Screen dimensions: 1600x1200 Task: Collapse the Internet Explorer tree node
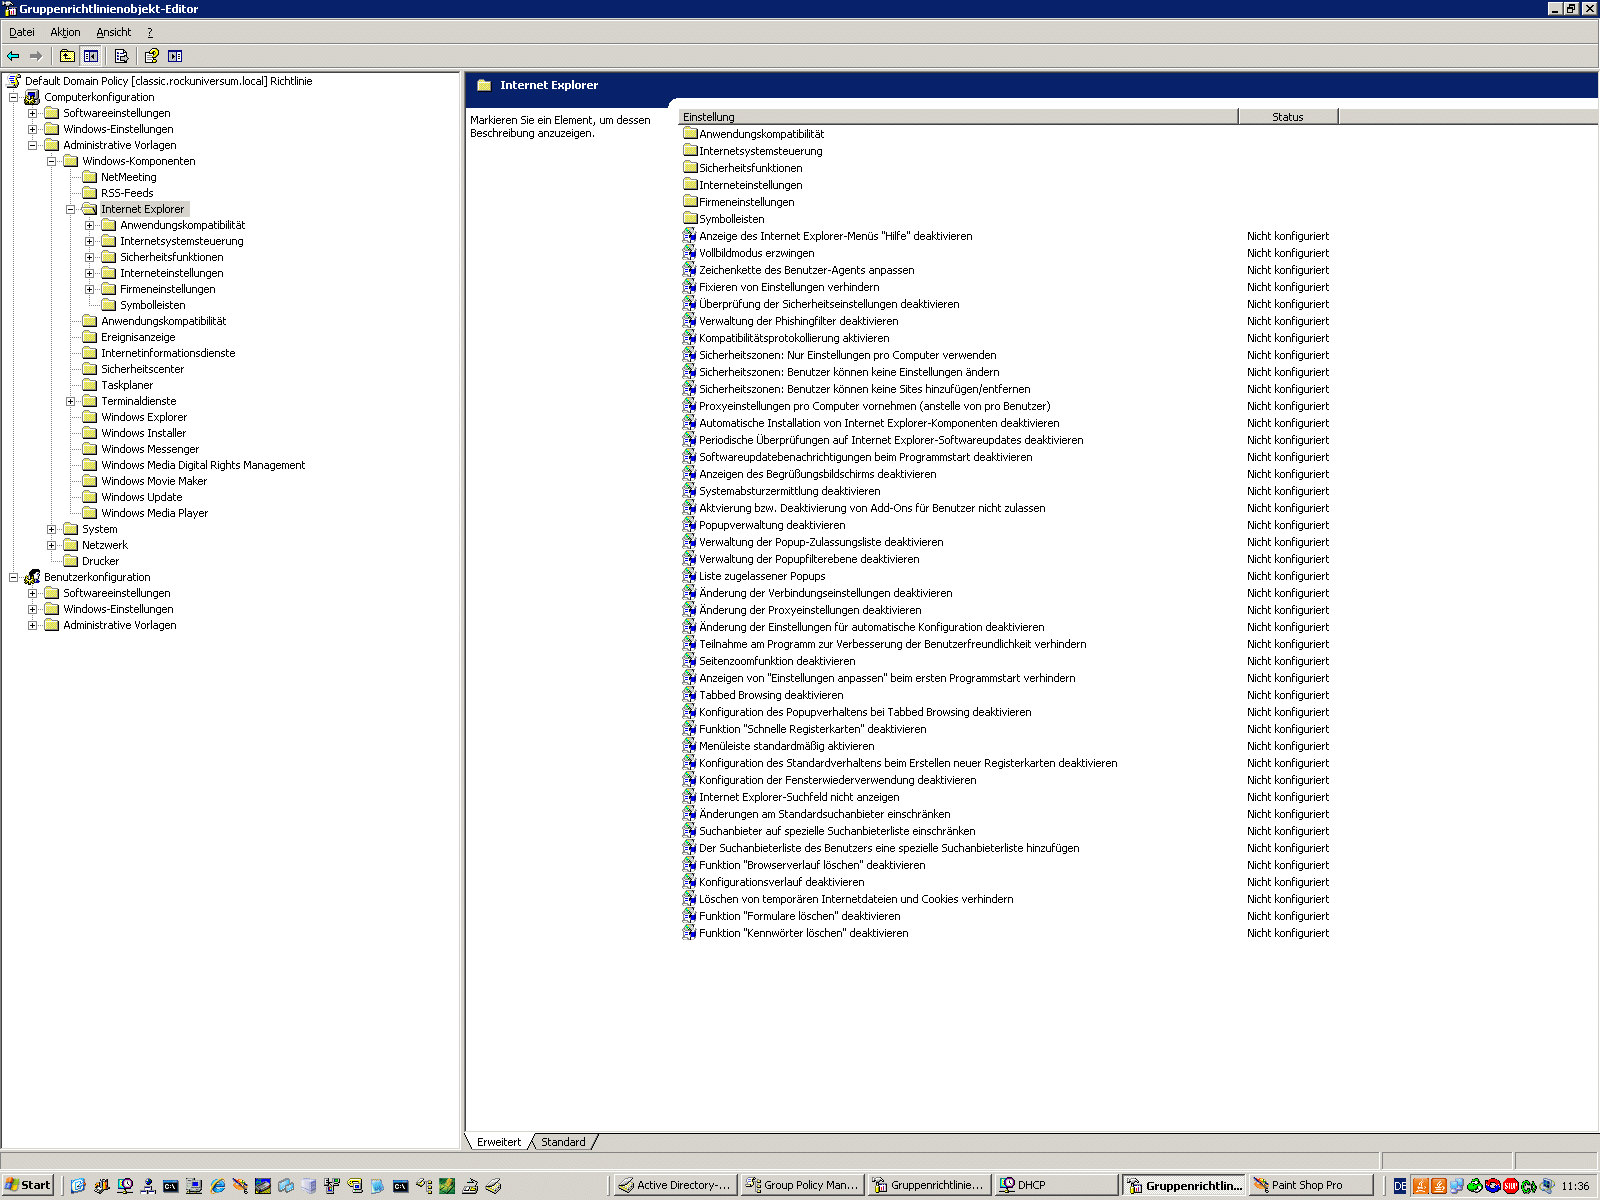(70, 209)
